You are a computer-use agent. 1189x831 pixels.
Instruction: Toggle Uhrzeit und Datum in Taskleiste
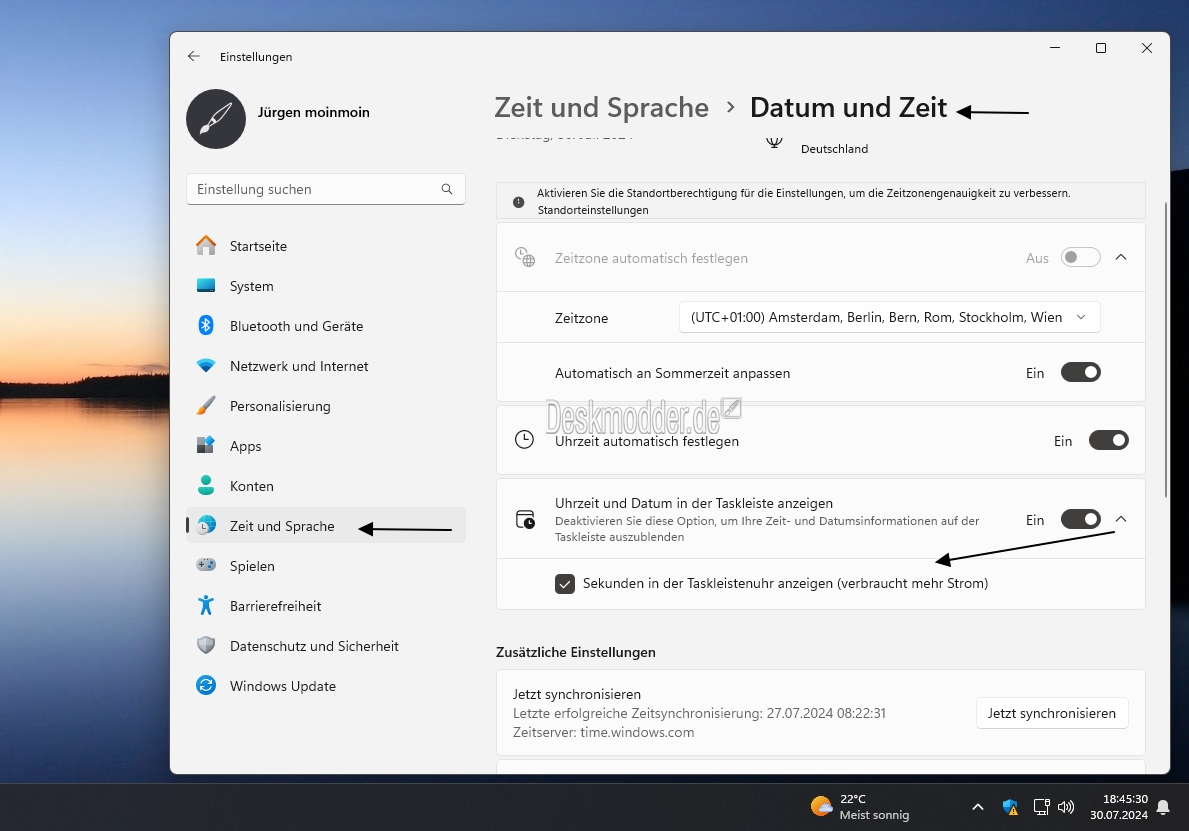(1081, 519)
